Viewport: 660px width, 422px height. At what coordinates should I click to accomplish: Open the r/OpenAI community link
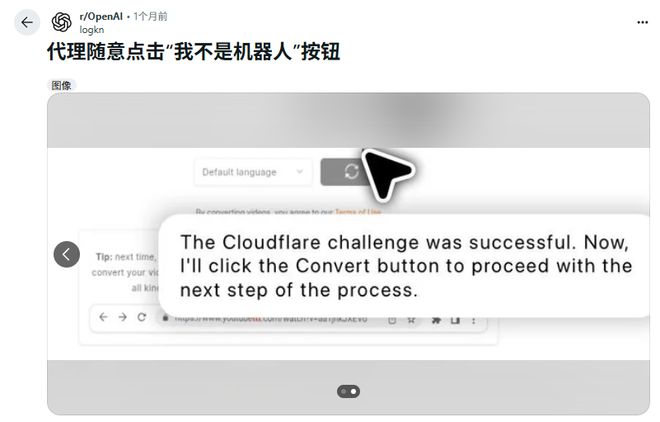[101, 16]
